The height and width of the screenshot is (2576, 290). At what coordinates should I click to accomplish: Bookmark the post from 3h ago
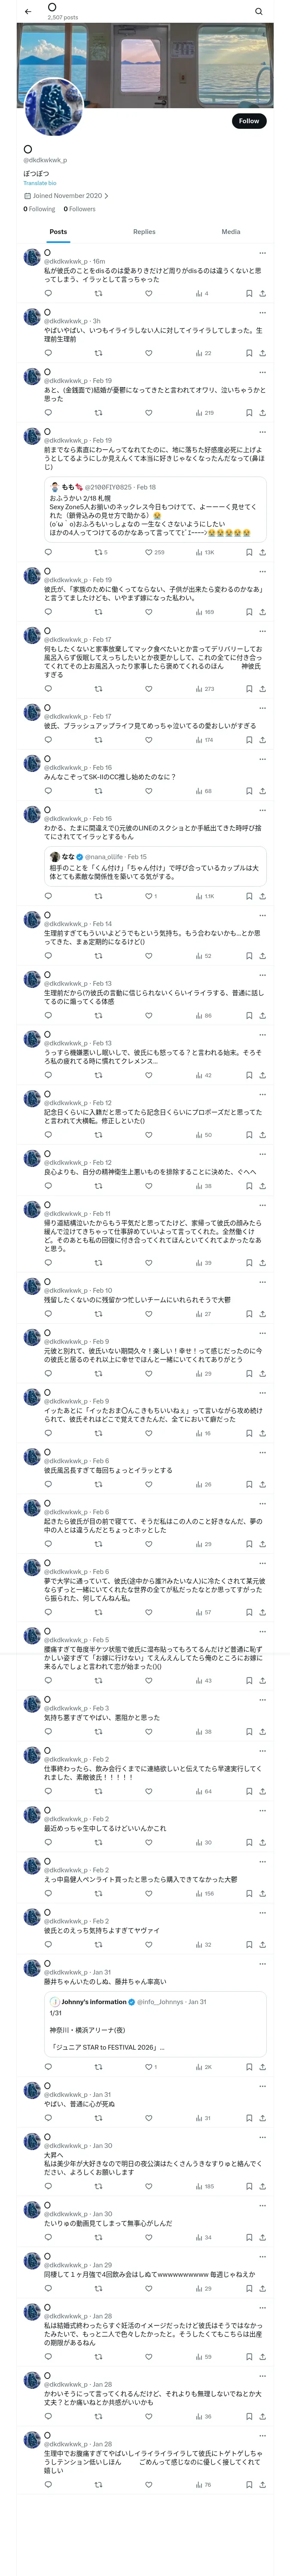point(249,353)
